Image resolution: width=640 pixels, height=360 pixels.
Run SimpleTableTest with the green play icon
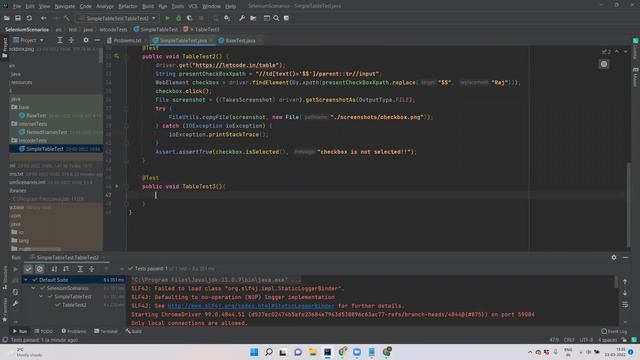(167, 18)
